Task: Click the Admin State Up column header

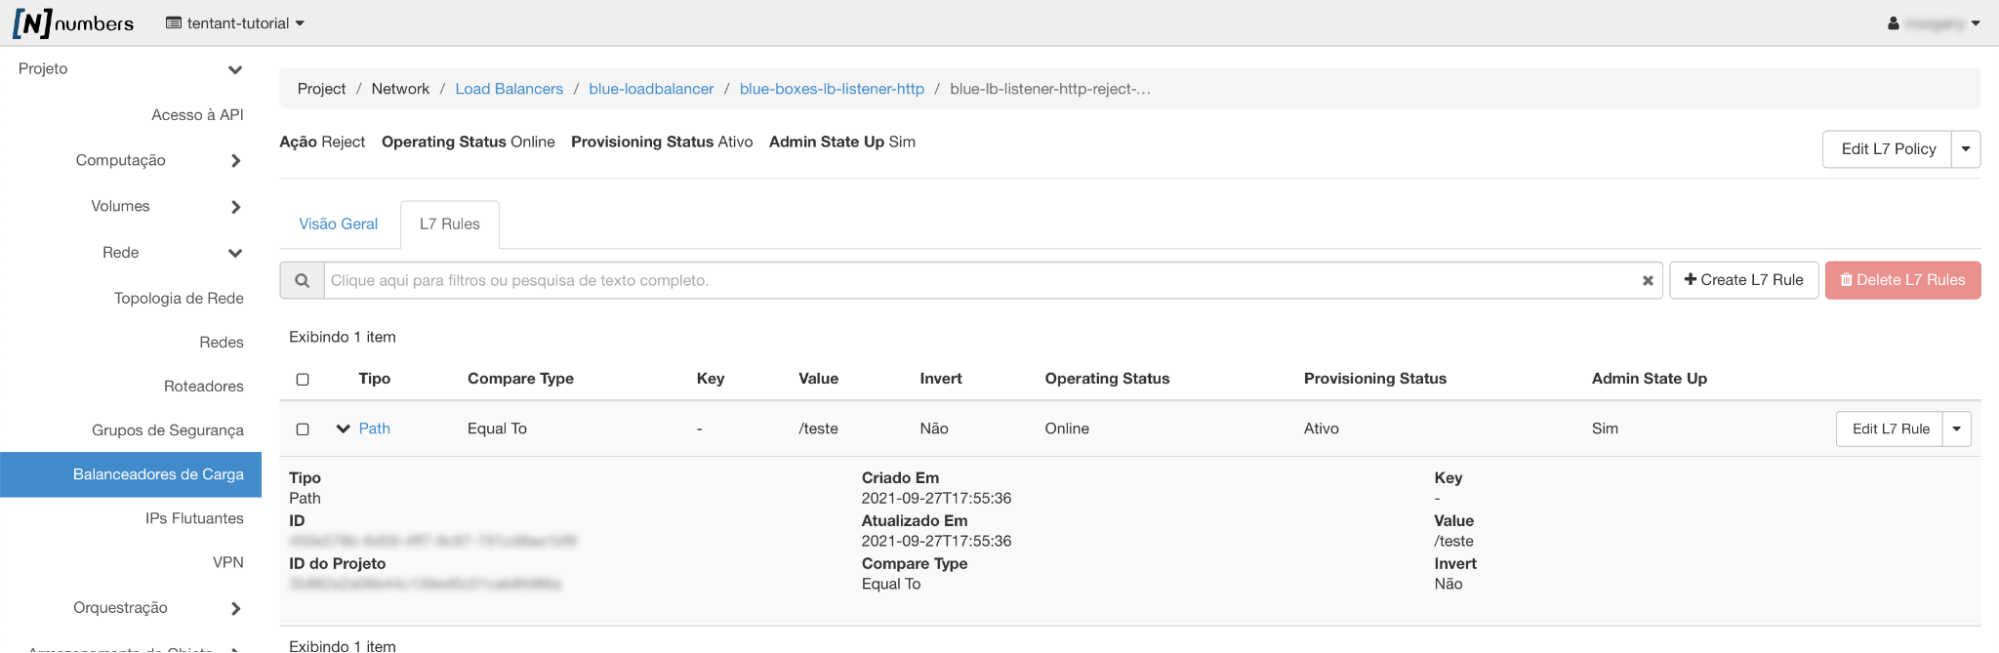Action: pyautogui.click(x=1649, y=379)
